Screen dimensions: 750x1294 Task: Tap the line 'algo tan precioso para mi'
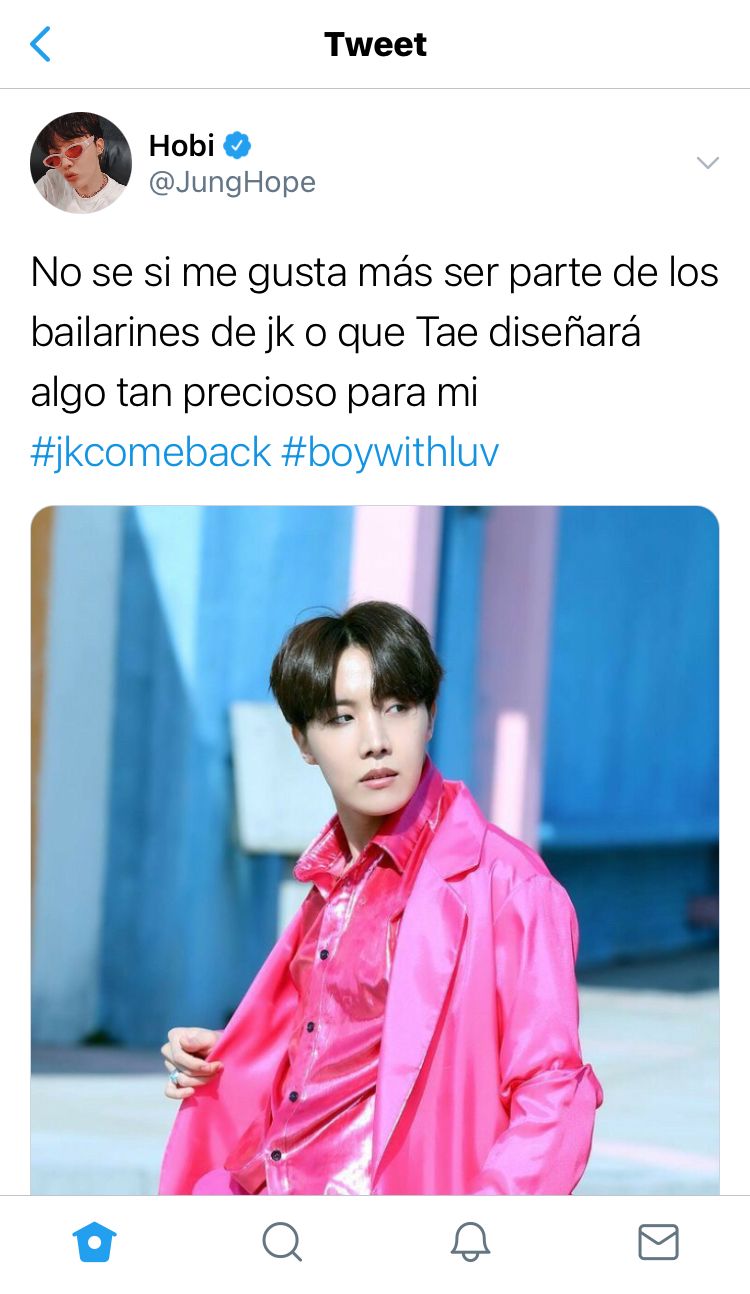254,393
